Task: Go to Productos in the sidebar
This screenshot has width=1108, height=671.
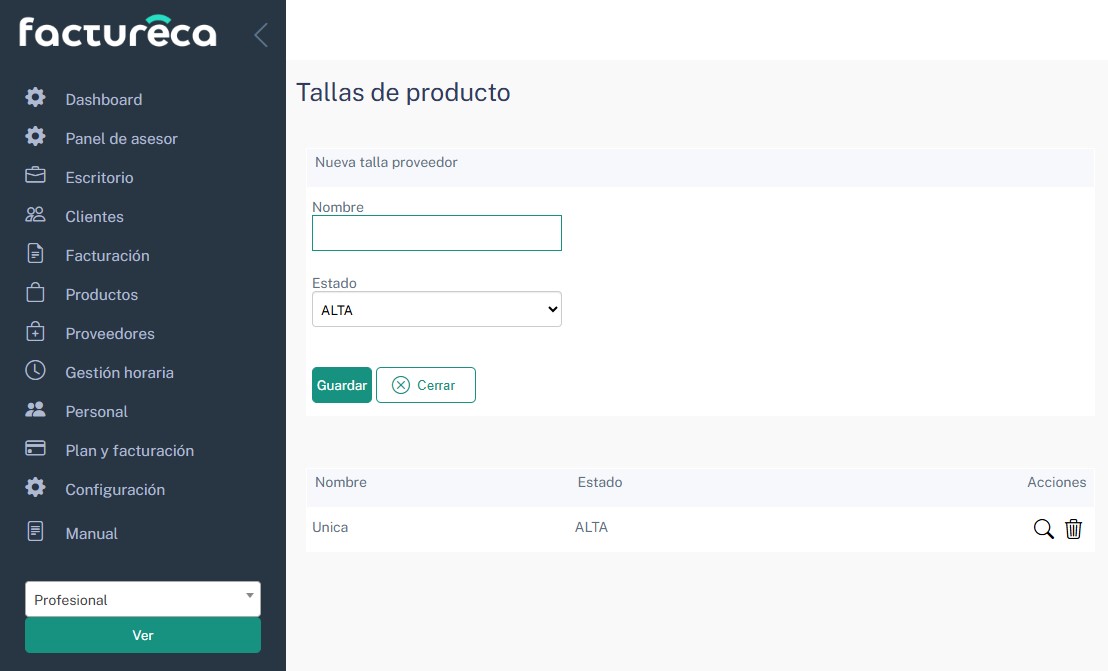Action: coord(101,295)
